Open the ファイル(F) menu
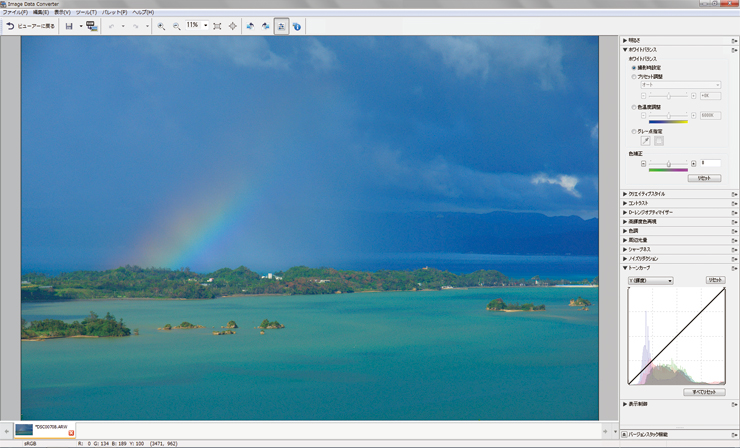 pos(14,12)
